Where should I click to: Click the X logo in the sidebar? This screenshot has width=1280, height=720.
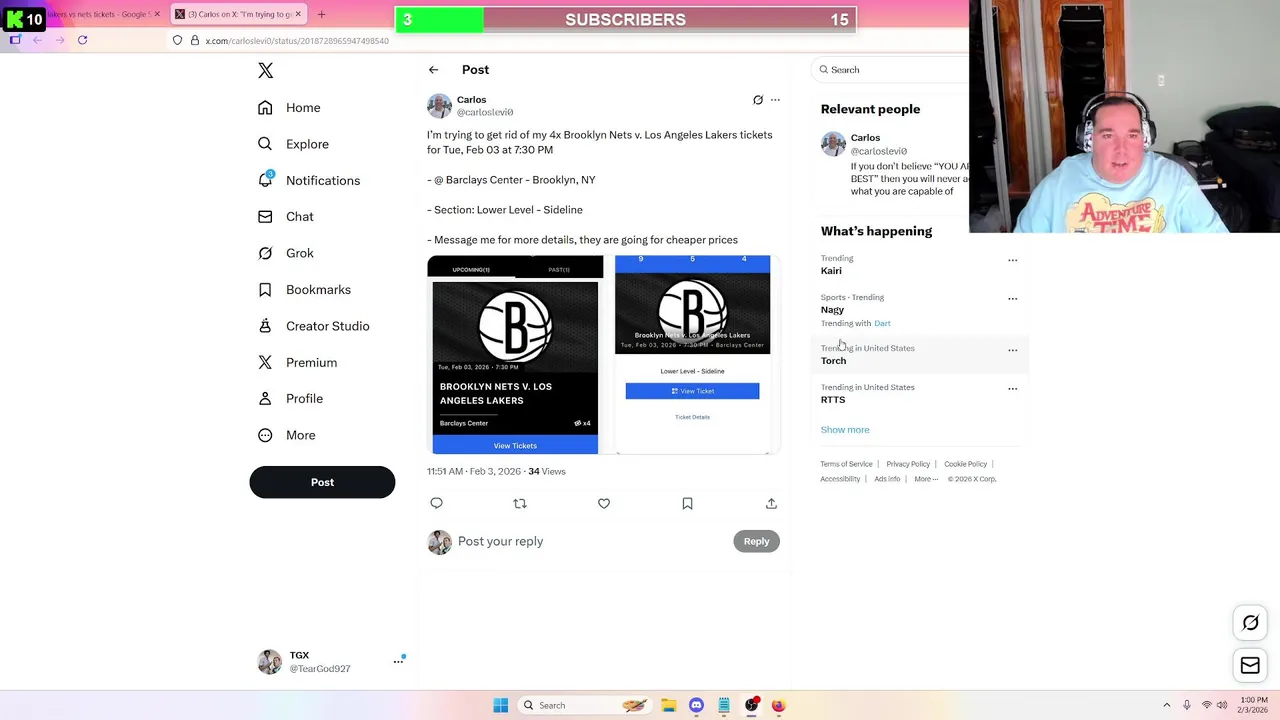coord(265,70)
